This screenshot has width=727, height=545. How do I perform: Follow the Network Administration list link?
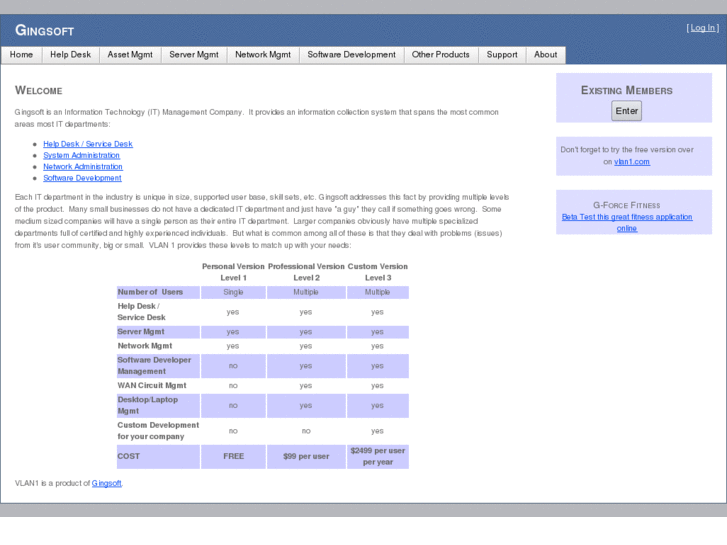point(83,167)
